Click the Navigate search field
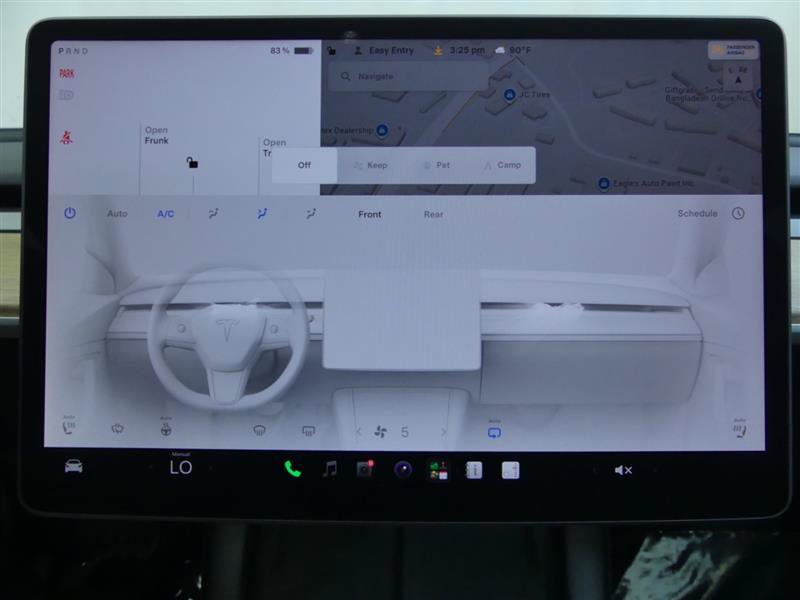The height and width of the screenshot is (600, 800). click(408, 76)
